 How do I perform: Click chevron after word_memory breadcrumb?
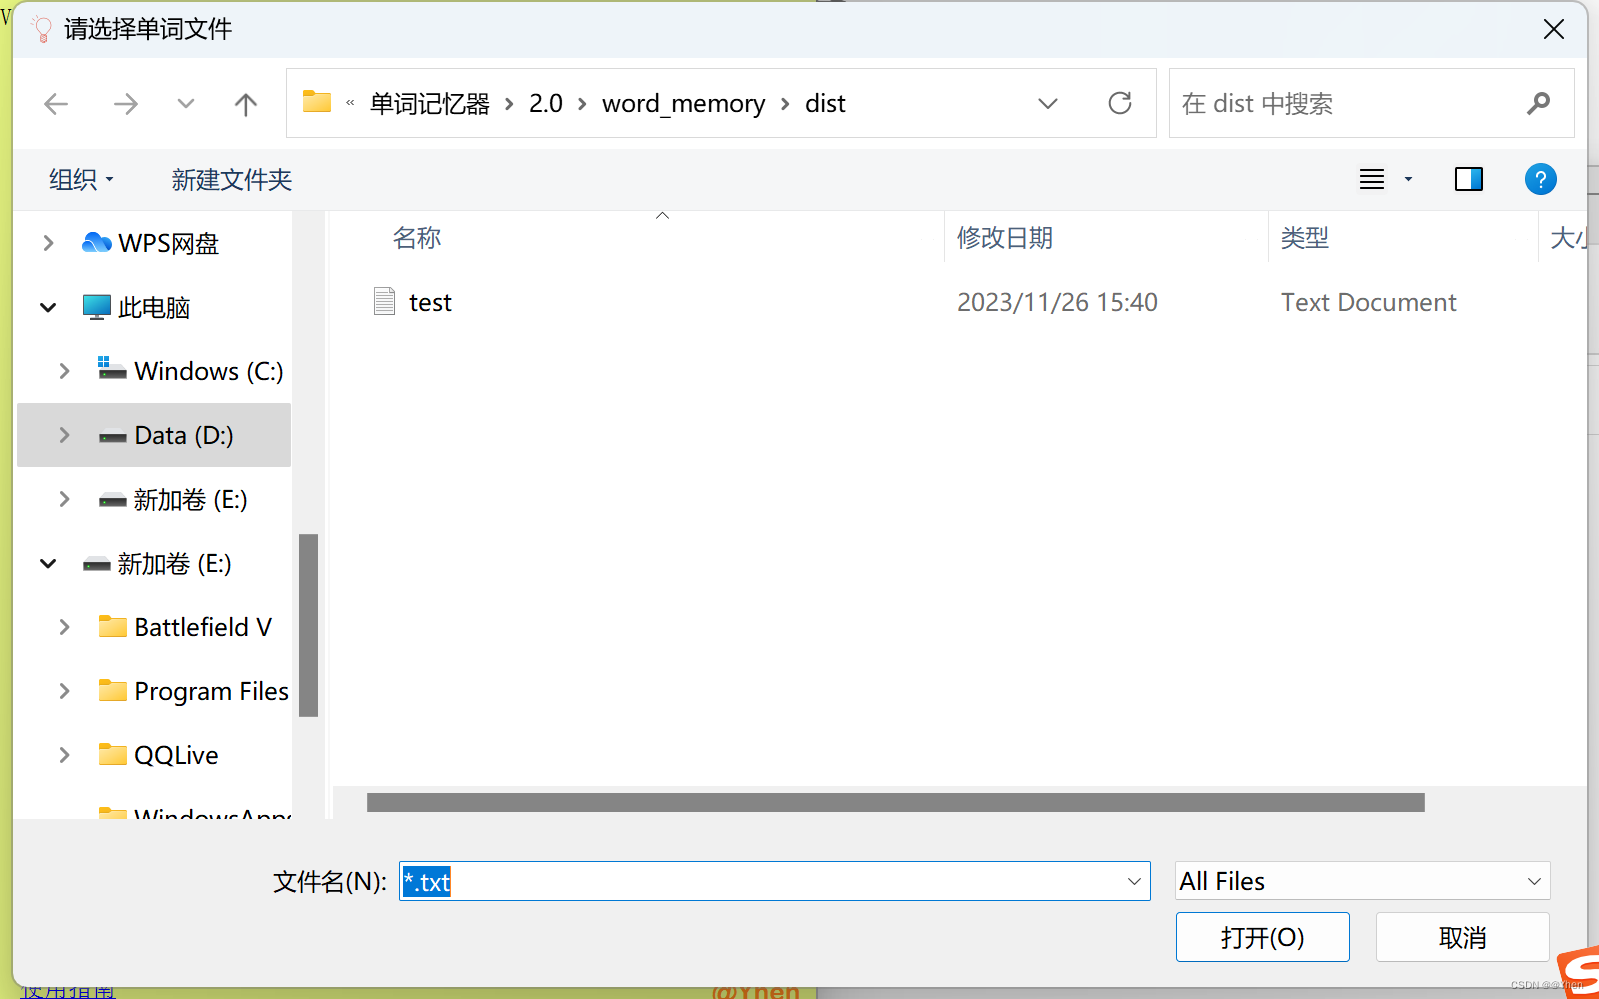[x=785, y=104]
